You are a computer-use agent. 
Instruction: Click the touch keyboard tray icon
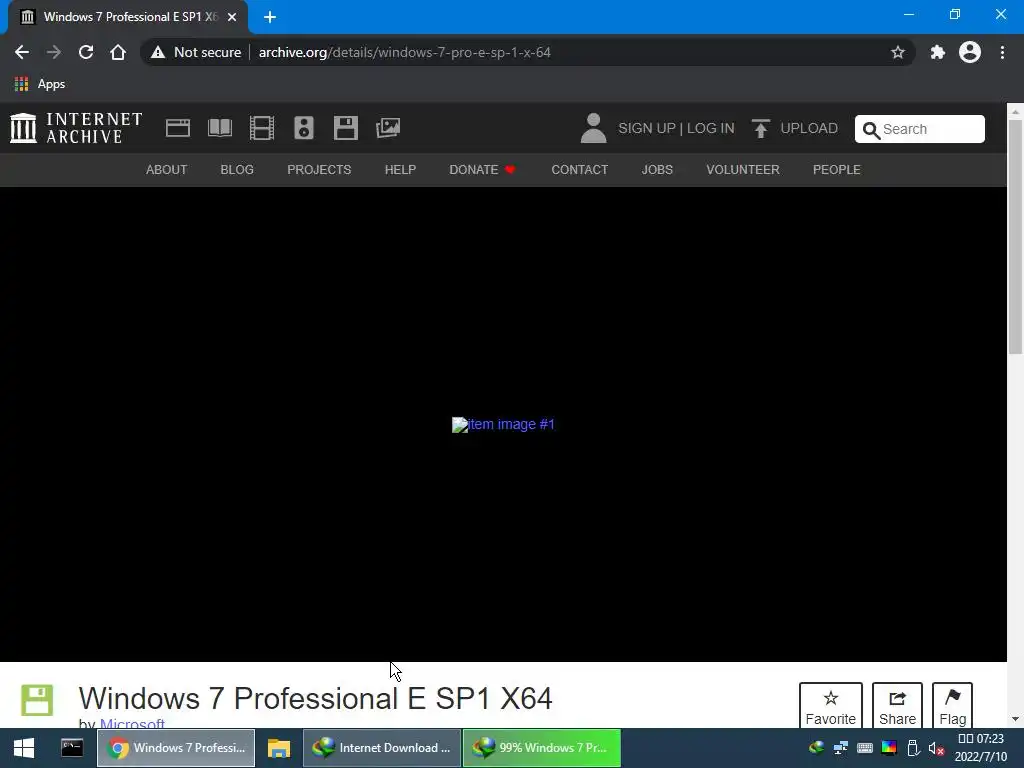click(865, 748)
